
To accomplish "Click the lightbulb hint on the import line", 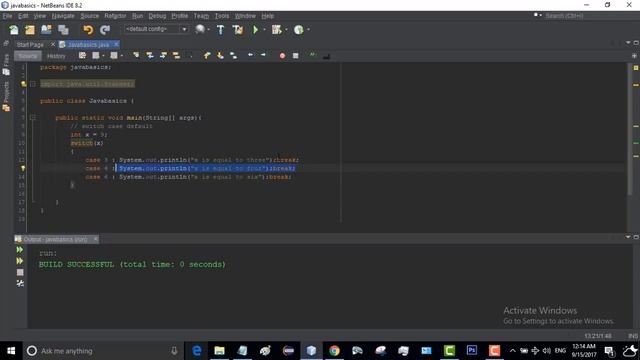I will click(x=23, y=84).
